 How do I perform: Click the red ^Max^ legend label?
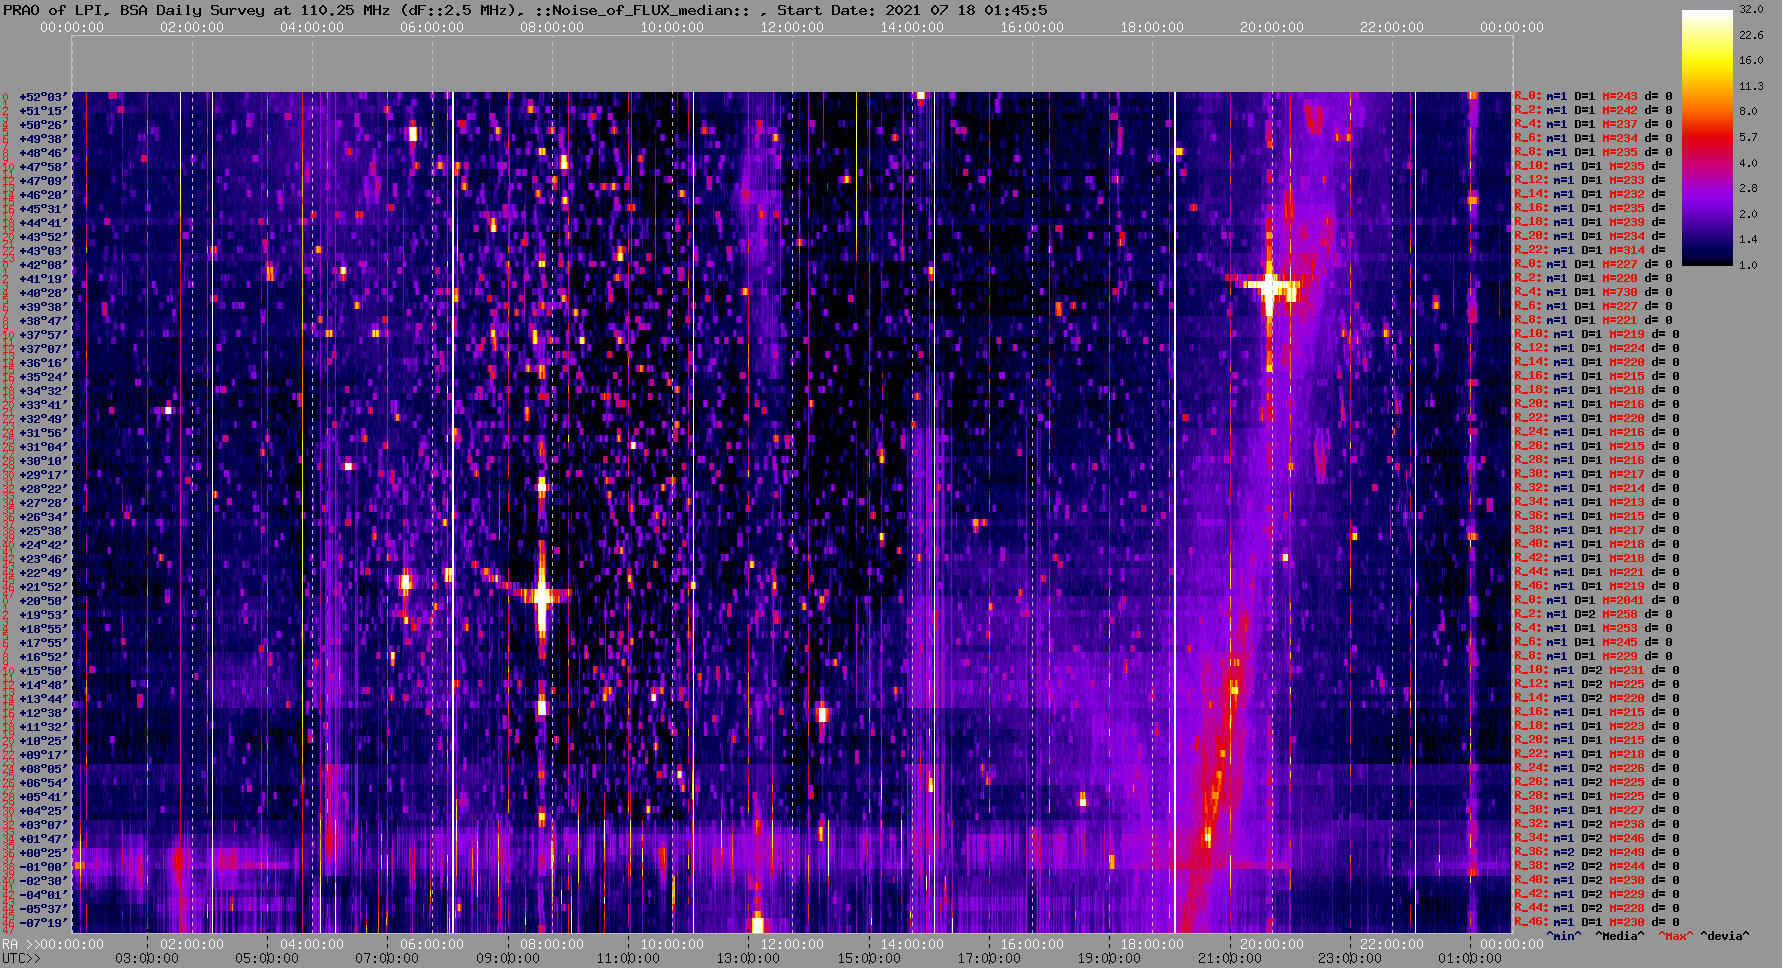coord(1675,936)
